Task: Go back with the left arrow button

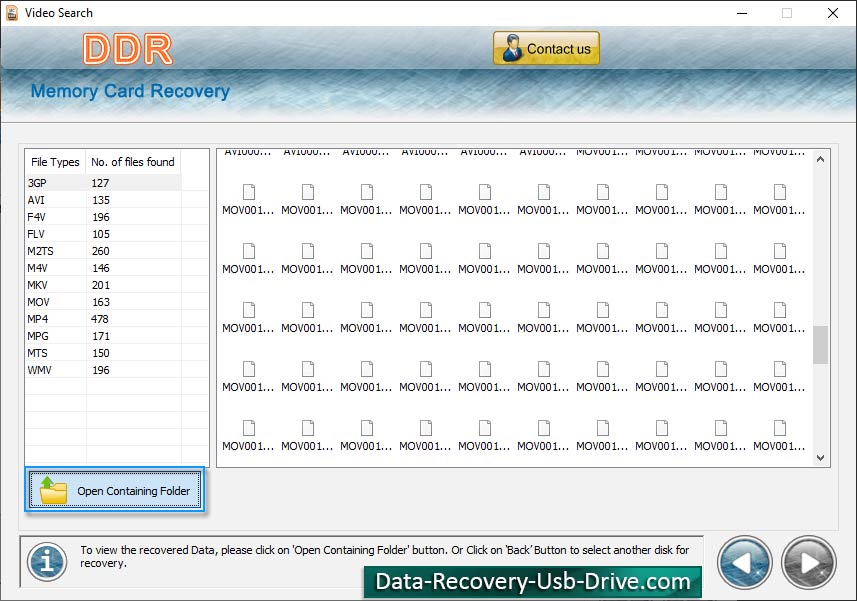Action: coord(744,563)
